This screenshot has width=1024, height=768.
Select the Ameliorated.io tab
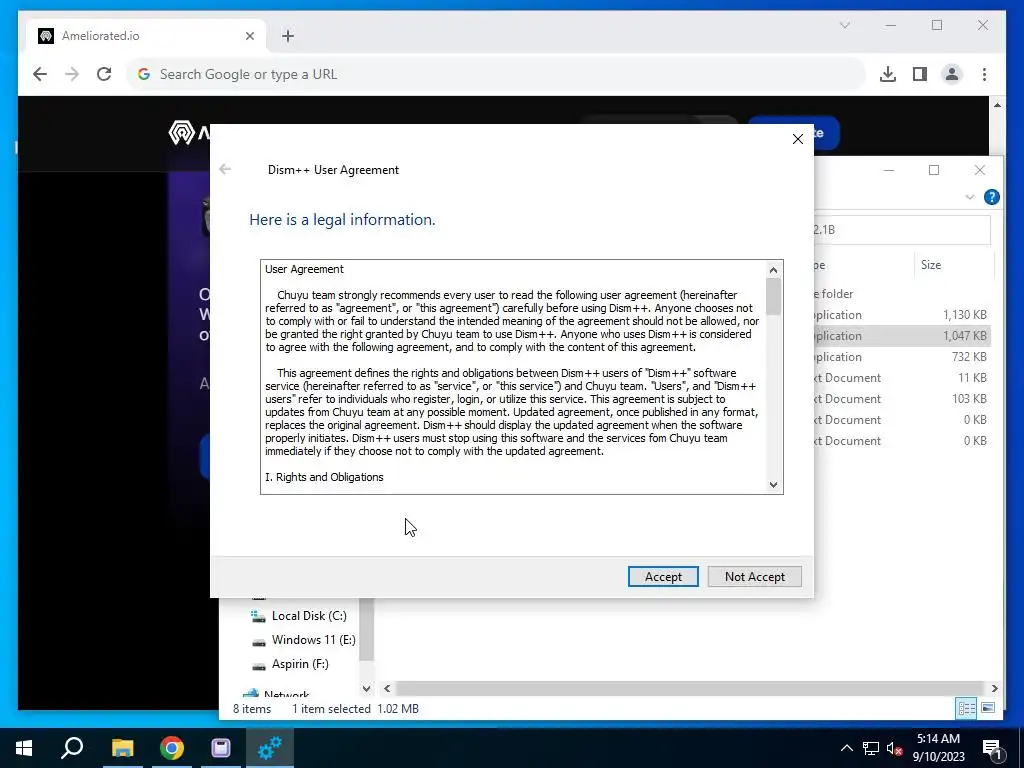coord(147,36)
